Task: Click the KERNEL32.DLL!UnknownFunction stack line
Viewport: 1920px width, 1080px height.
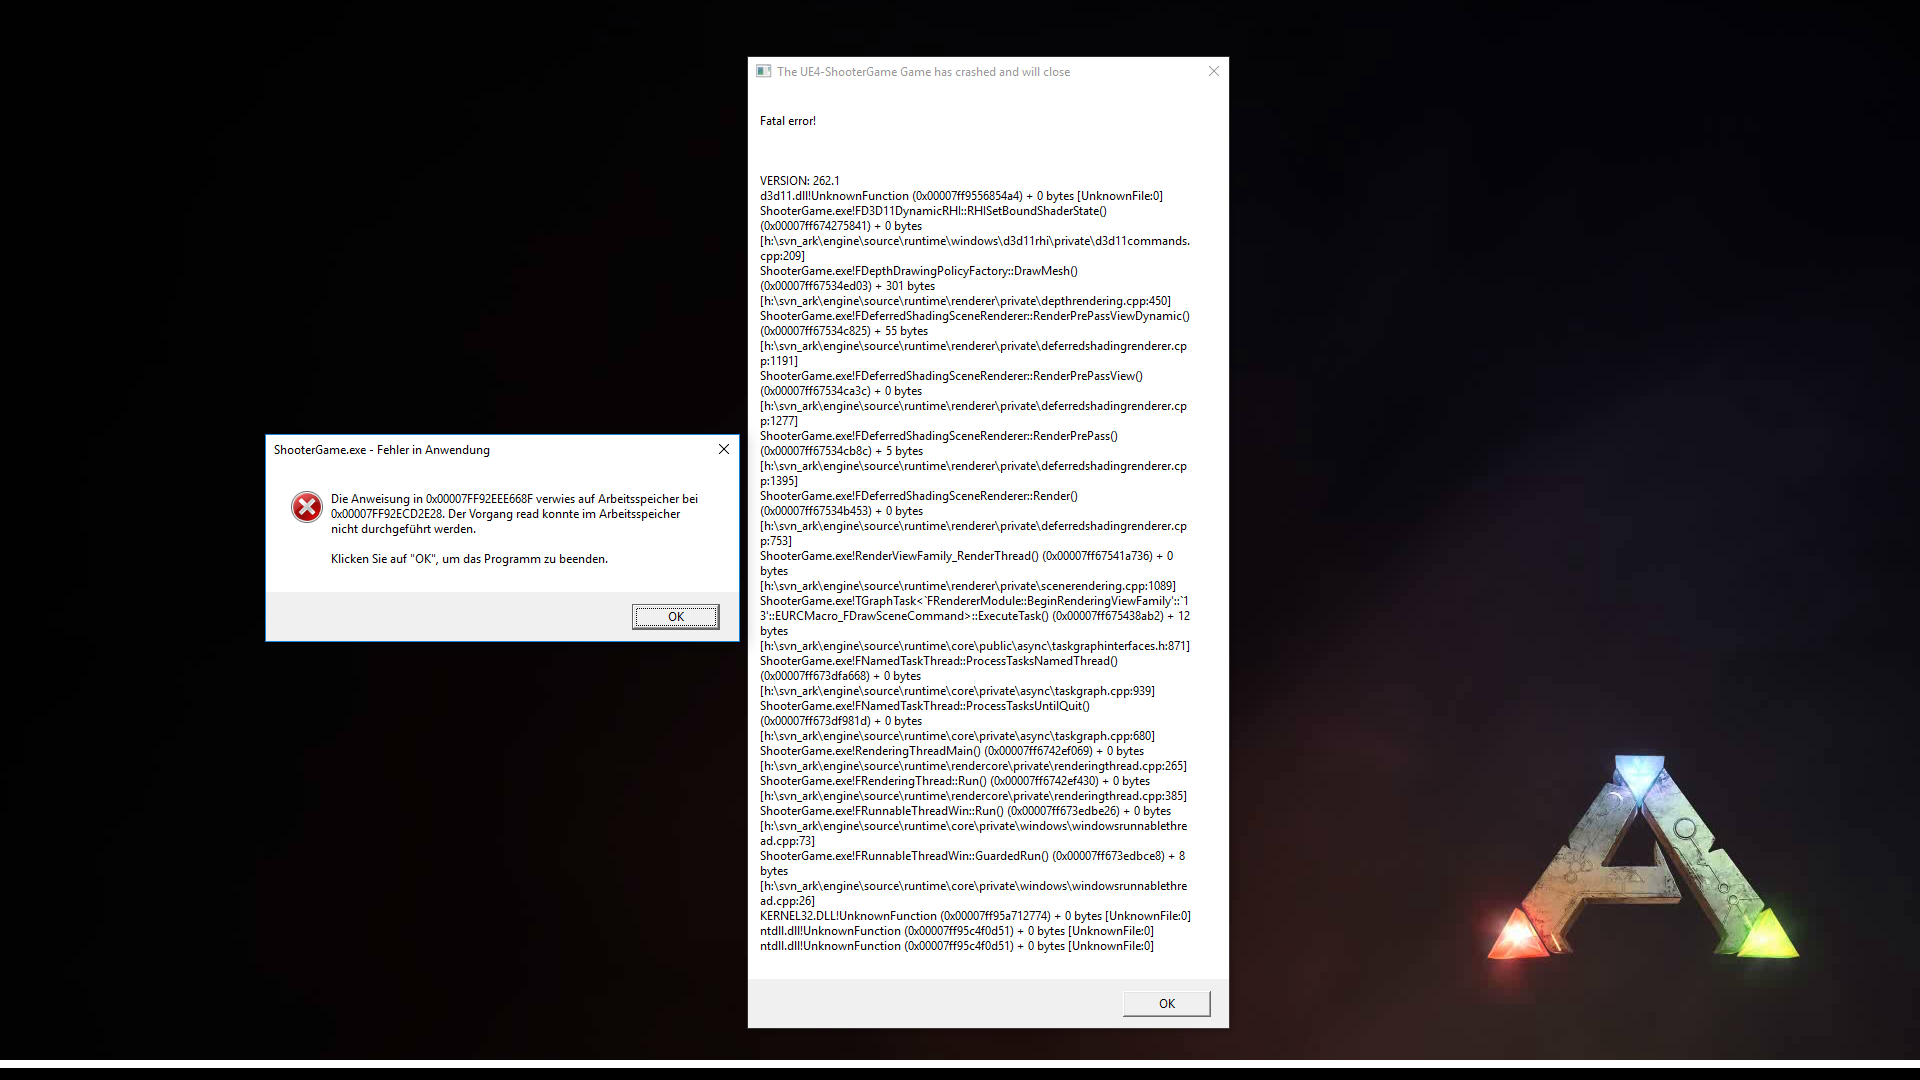Action: (974, 916)
